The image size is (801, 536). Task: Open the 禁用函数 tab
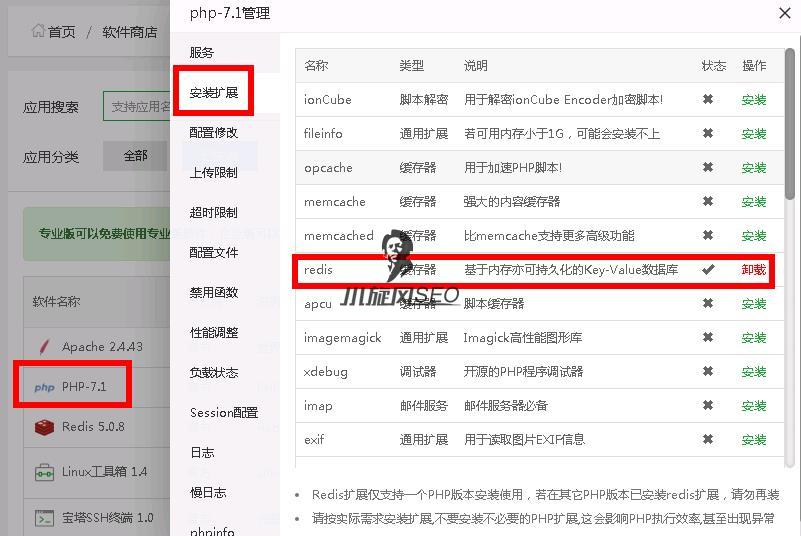point(214,292)
